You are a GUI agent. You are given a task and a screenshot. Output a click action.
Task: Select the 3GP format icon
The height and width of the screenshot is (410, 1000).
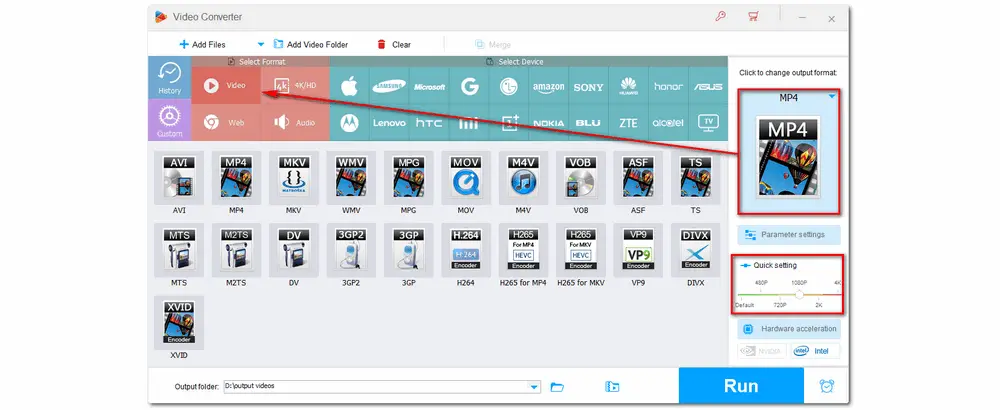(408, 249)
